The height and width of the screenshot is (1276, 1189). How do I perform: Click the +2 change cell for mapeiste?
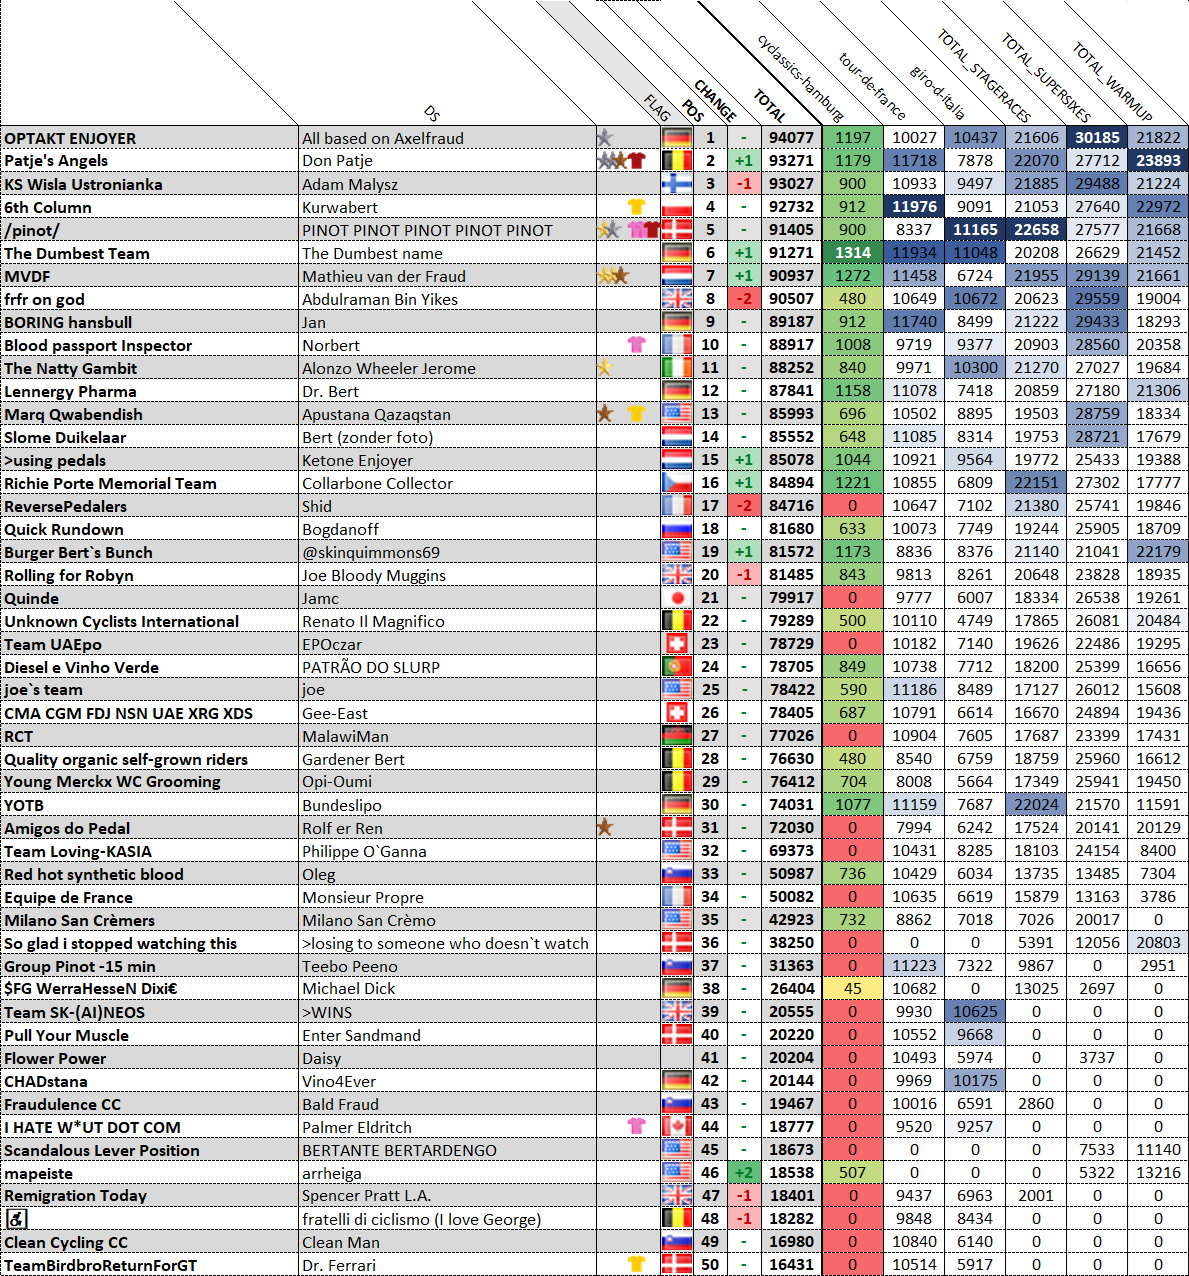coord(743,1173)
